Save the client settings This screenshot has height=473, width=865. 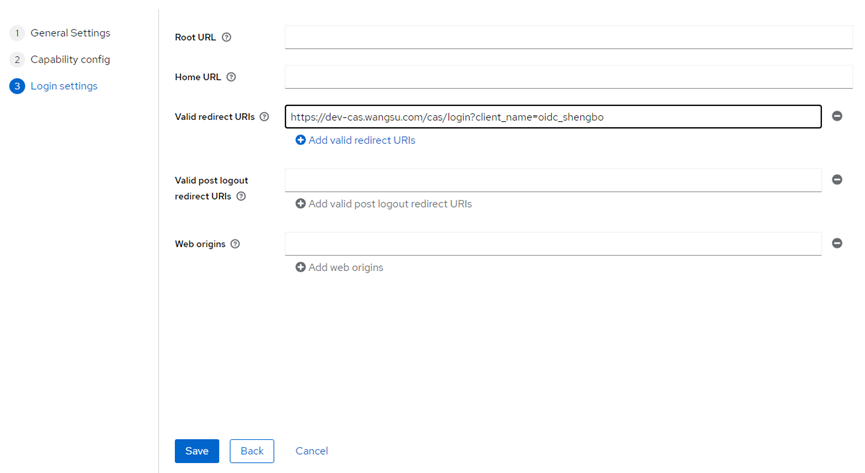tap(197, 451)
